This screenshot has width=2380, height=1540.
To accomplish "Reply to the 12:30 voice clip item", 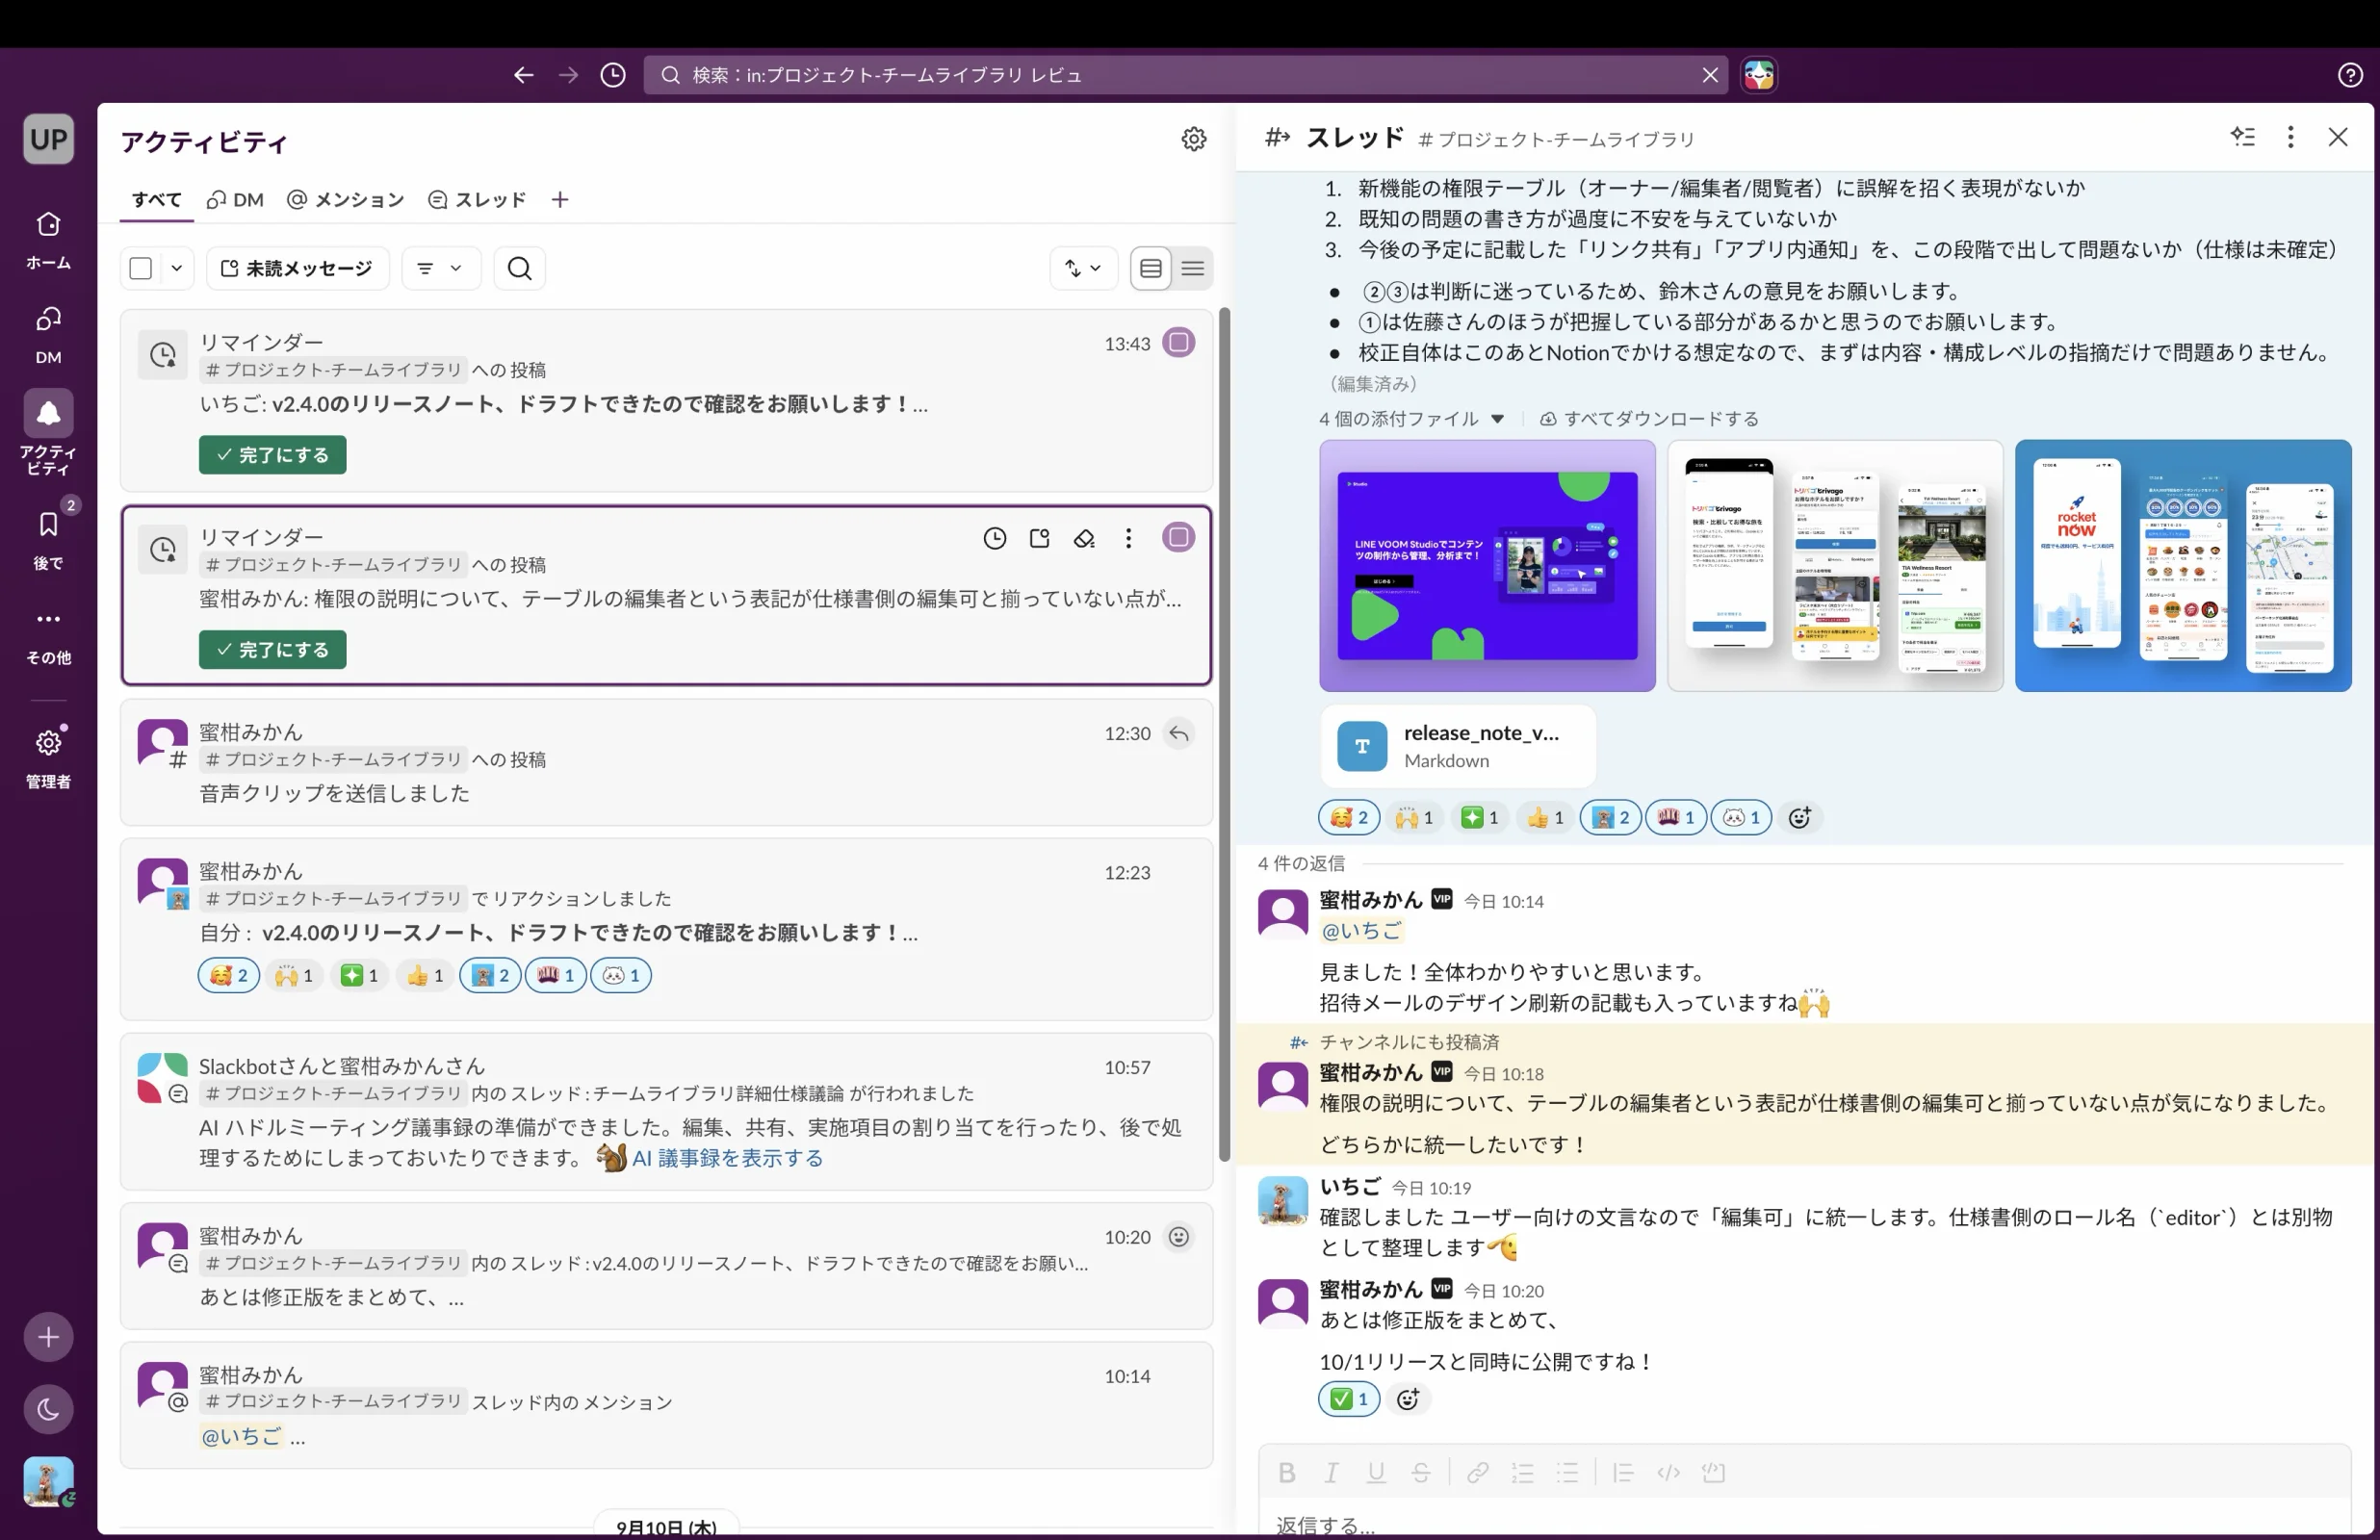I will tap(1179, 733).
